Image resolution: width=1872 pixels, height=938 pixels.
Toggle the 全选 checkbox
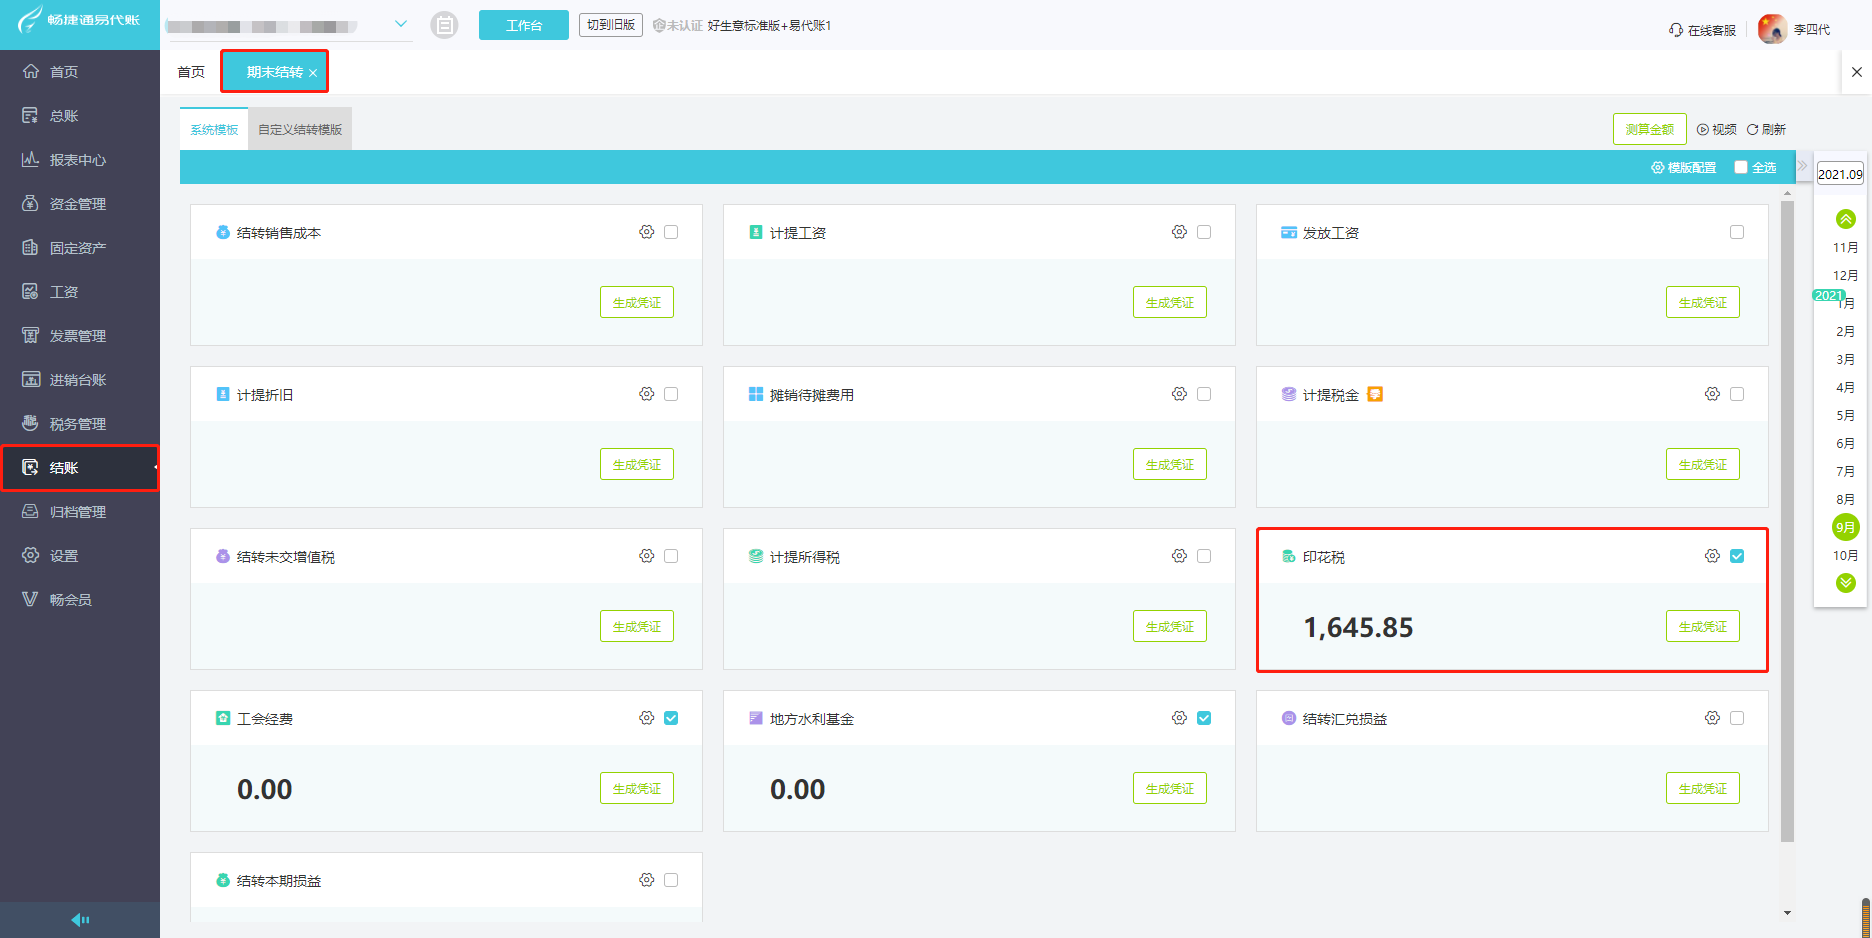coord(1741,167)
